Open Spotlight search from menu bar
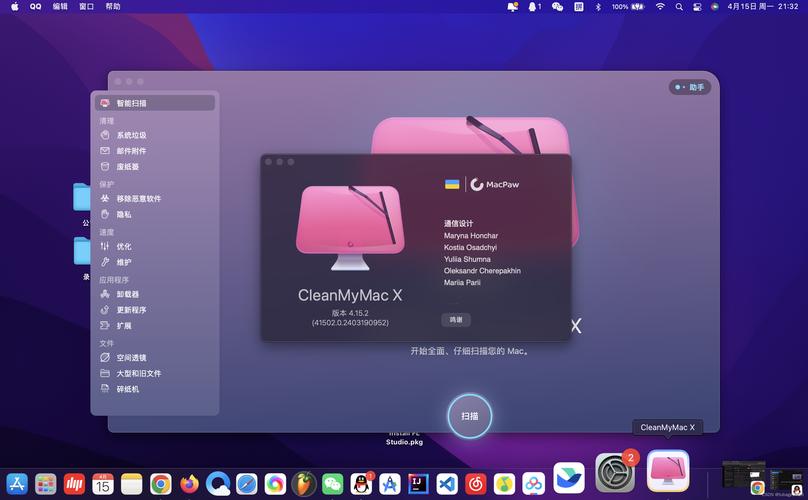Image resolution: width=808 pixels, height=500 pixels. coord(679,7)
